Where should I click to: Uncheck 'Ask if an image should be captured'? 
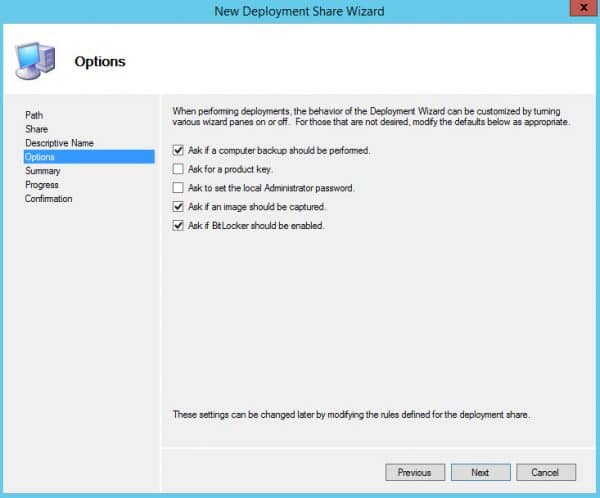(178, 207)
